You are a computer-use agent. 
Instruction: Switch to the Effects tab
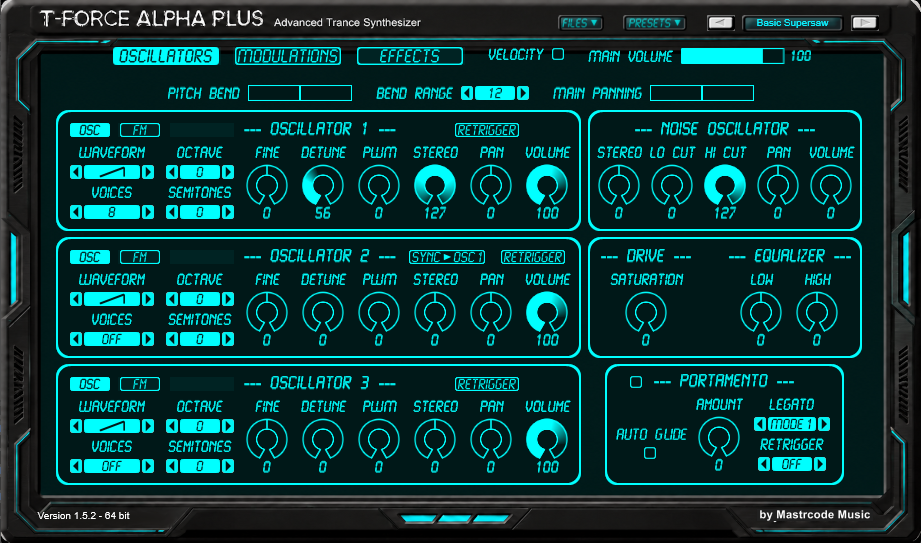pyautogui.click(x=410, y=56)
